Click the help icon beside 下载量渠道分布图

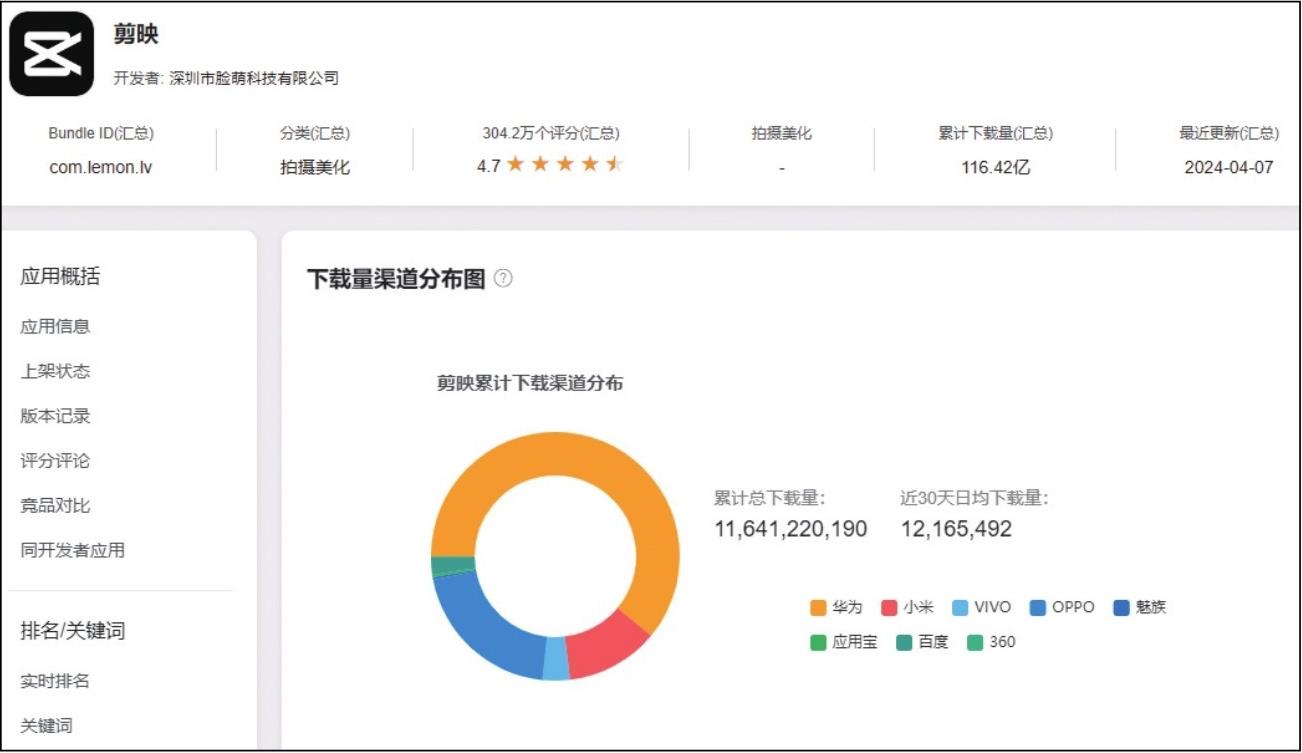[503, 279]
